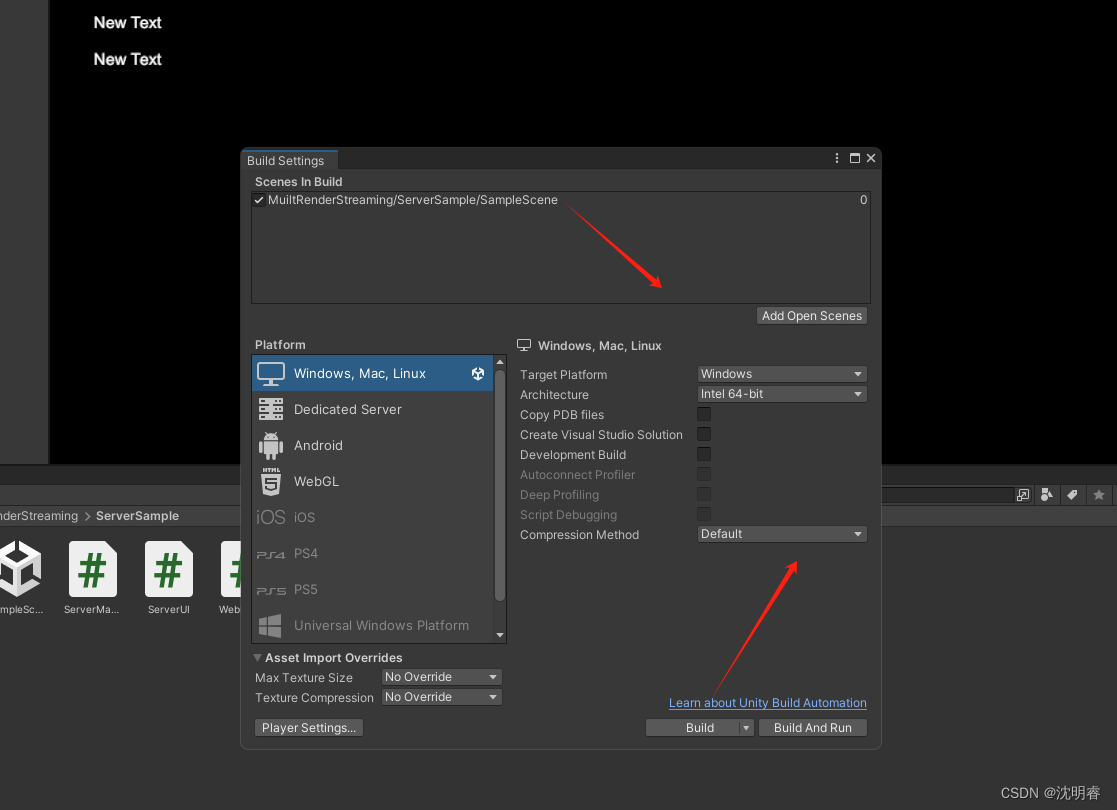The height and width of the screenshot is (810, 1117).
Task: Open the Compression Method dropdown
Action: [x=781, y=534]
